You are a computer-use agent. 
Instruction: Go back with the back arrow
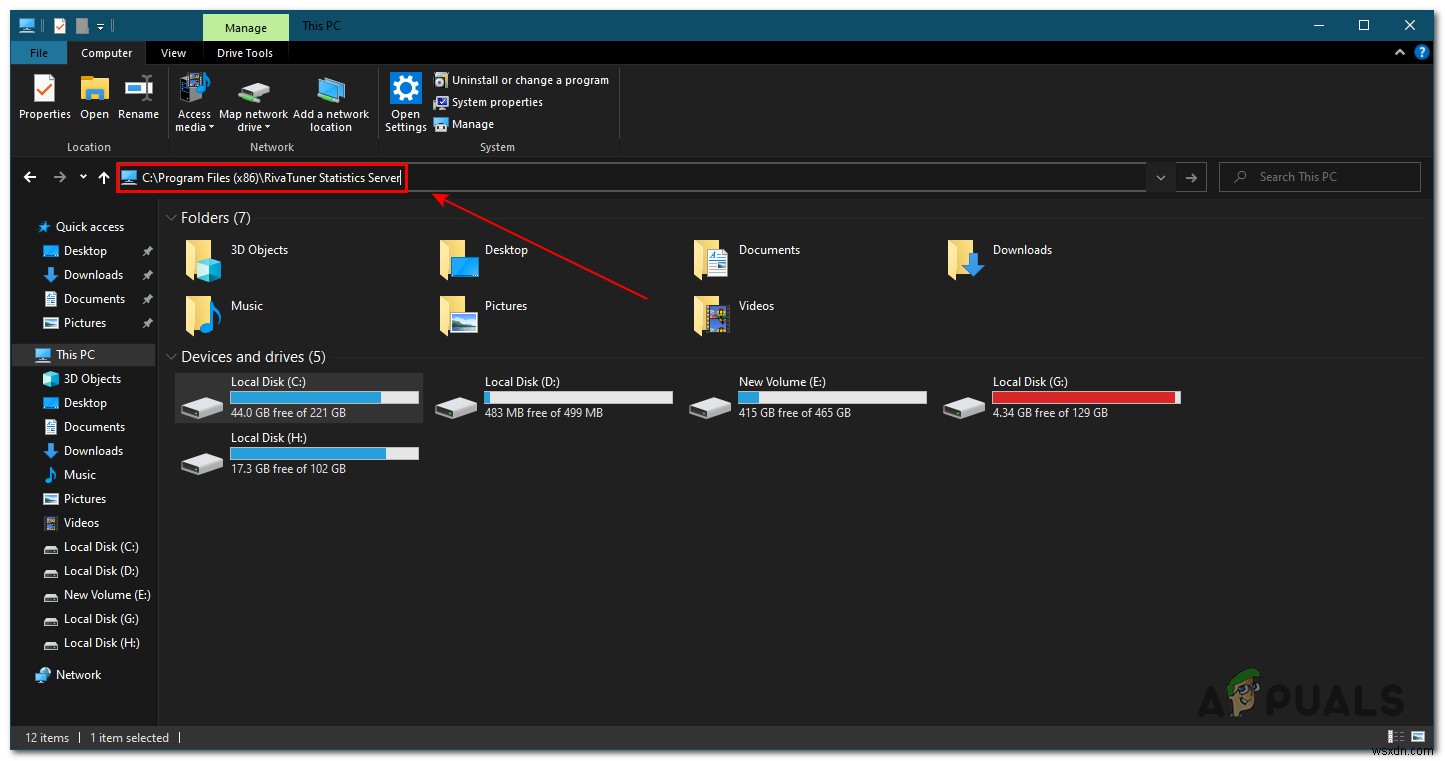(x=30, y=177)
